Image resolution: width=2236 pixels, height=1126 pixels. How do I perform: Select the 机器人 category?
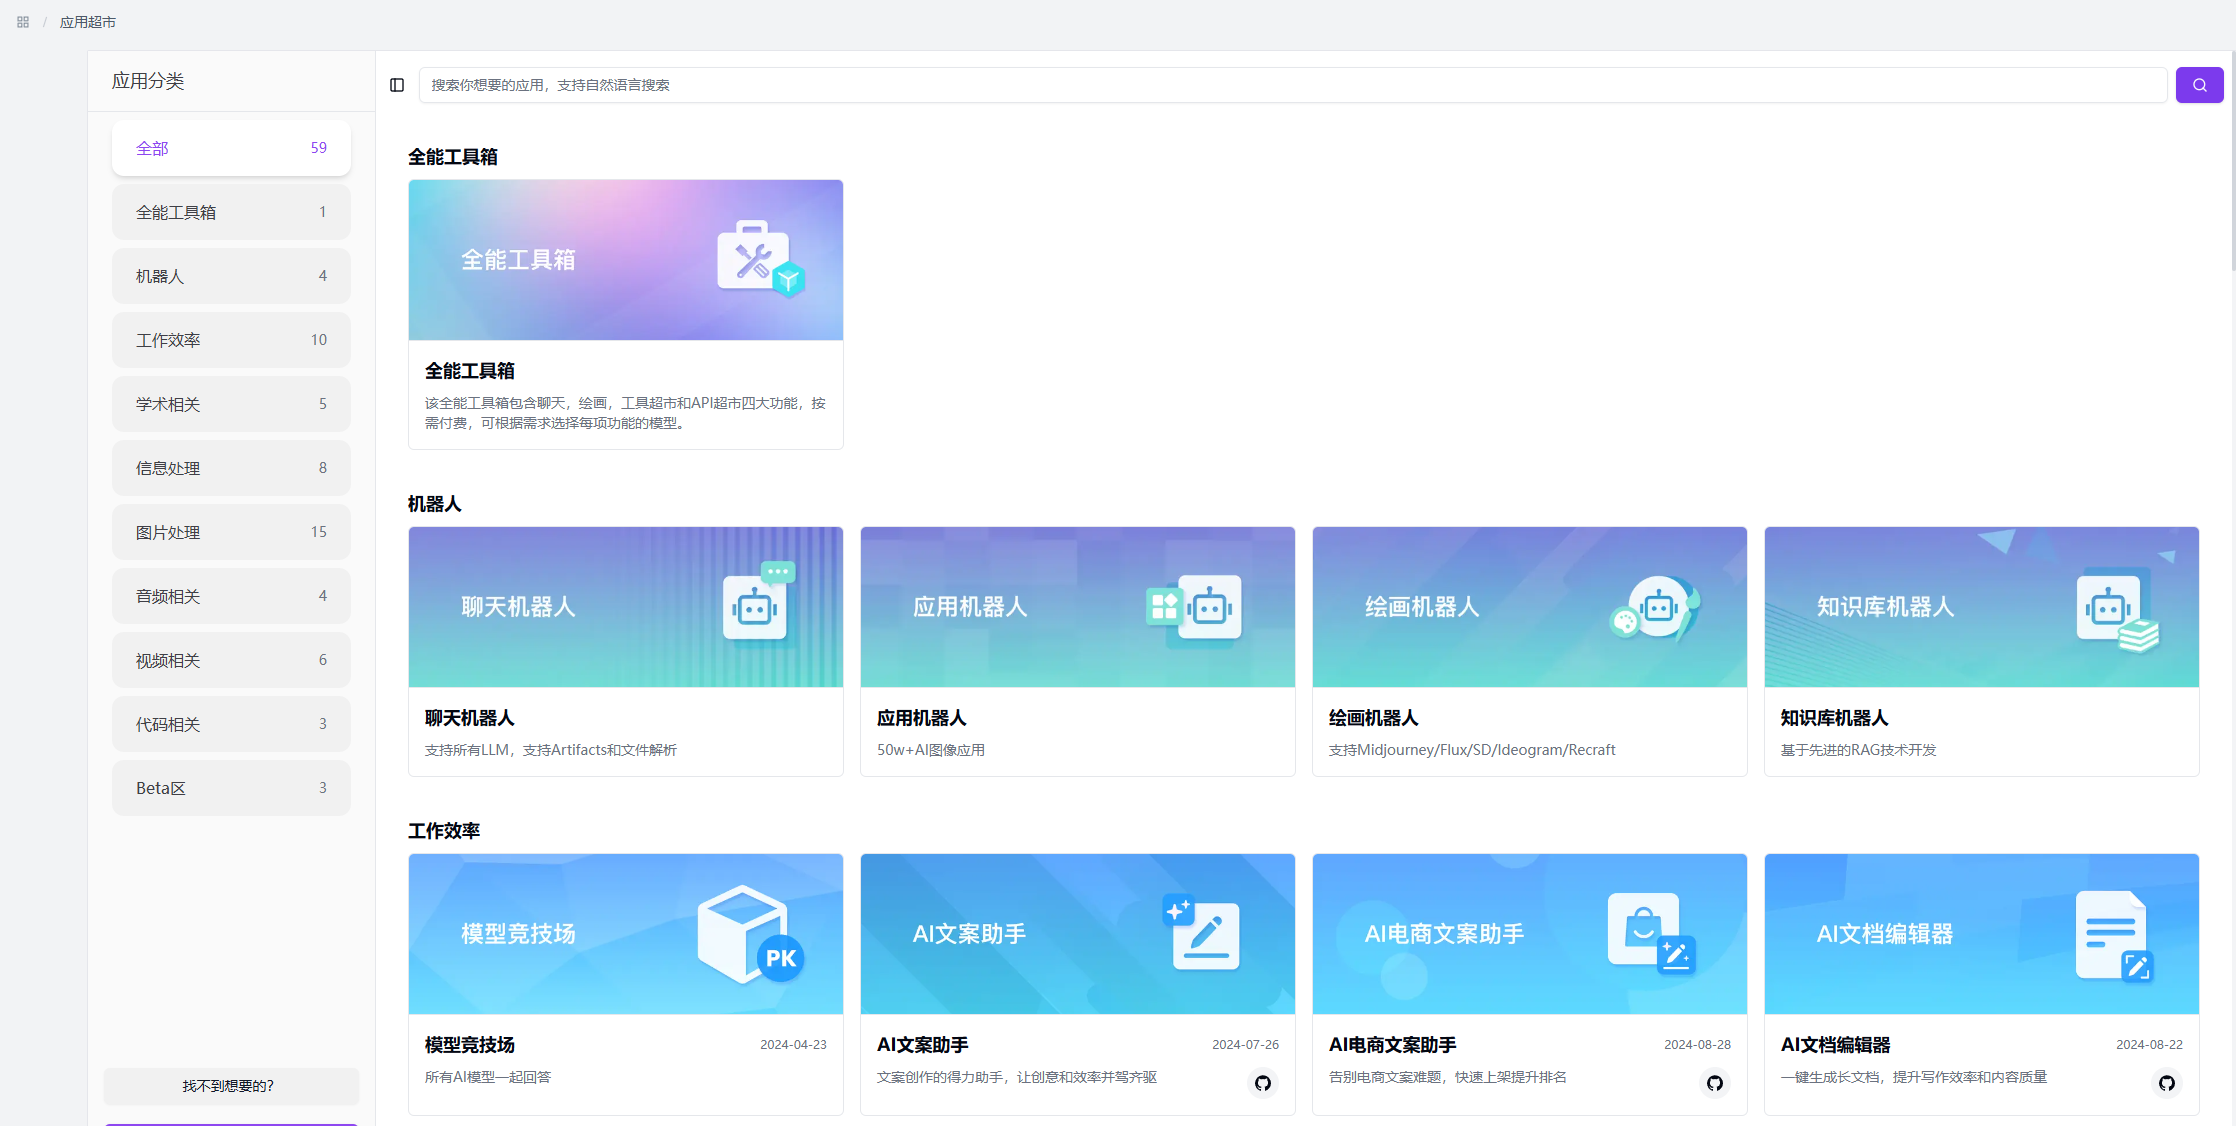click(231, 276)
